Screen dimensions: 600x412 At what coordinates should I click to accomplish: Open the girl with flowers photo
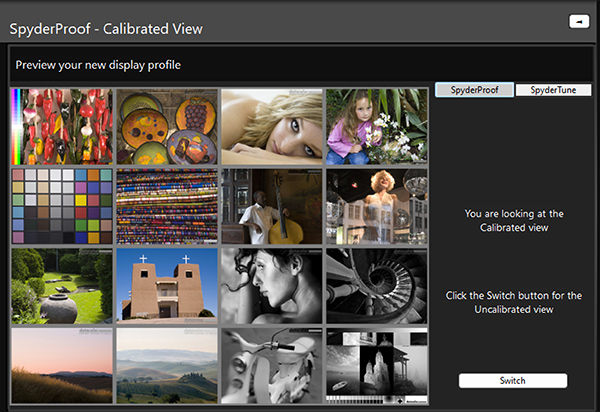[x=376, y=126]
